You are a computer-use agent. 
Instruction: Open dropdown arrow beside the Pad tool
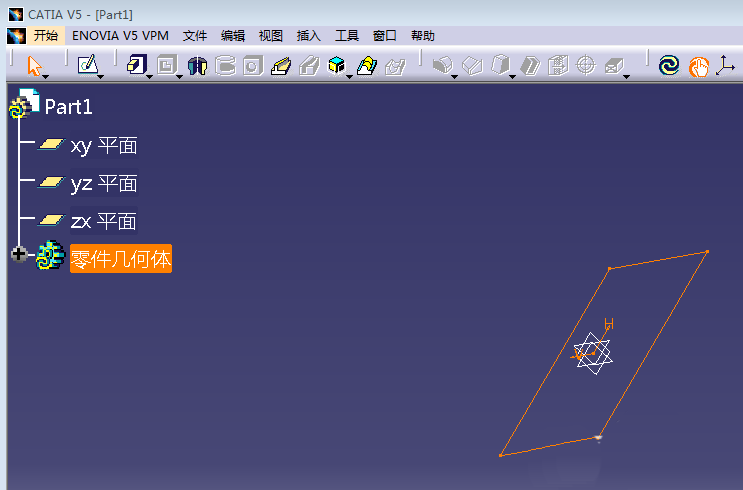point(149,75)
